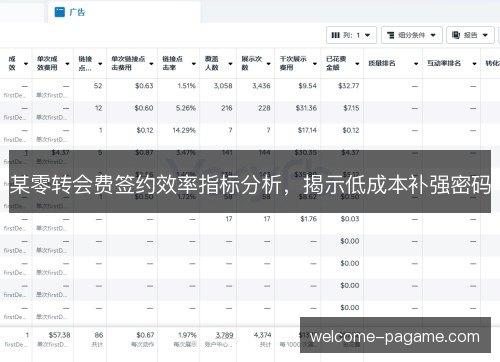Image resolution: width=500 pixels, height=362 pixels.
Task: Select the $31.36 CPM cell
Action: pyautogui.click(x=306, y=108)
